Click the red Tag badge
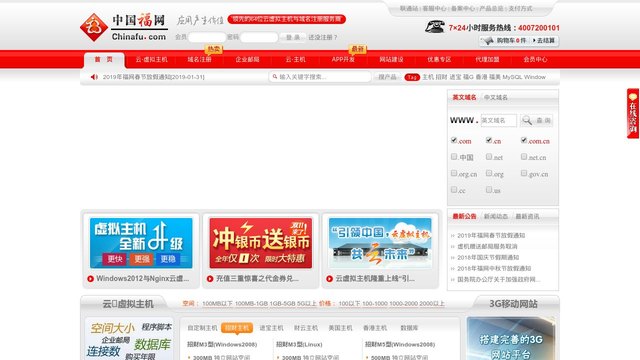 click(412, 77)
